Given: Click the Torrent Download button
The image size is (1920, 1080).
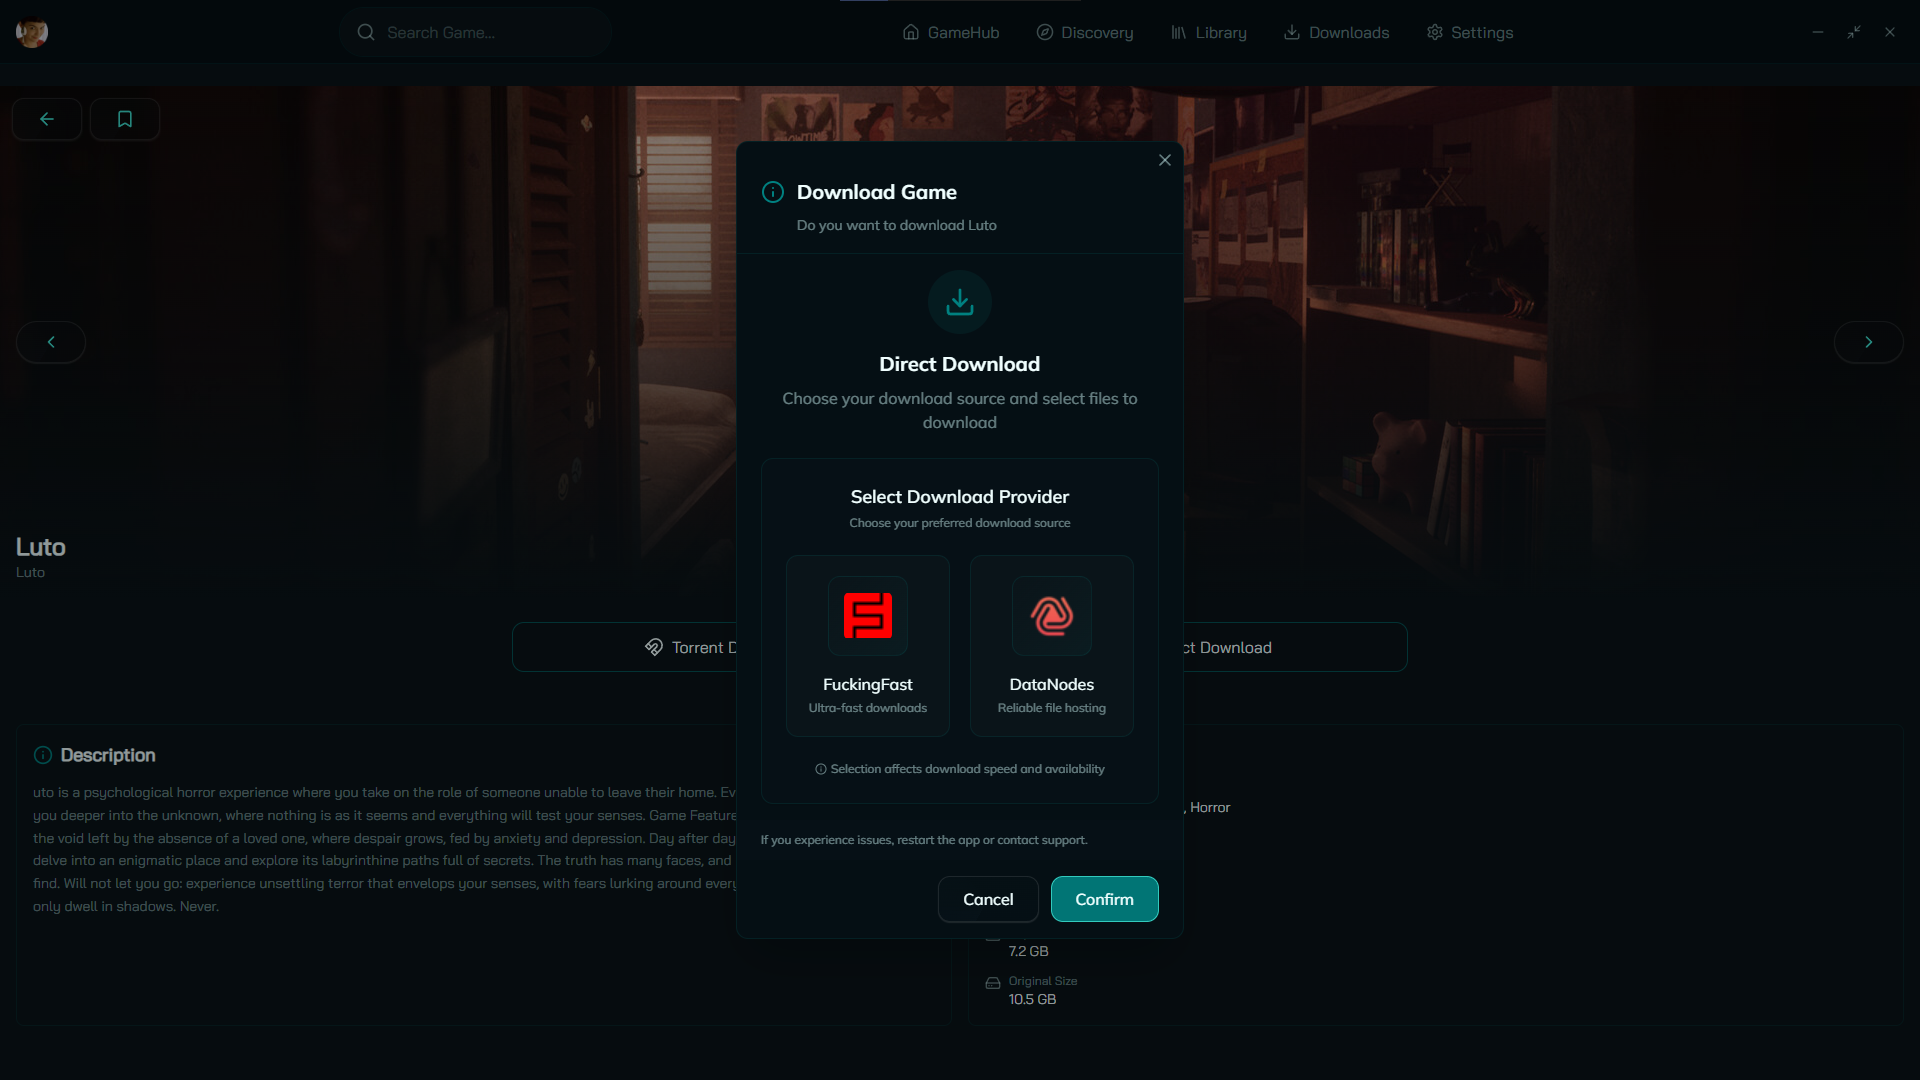Looking at the screenshot, I should [x=625, y=647].
